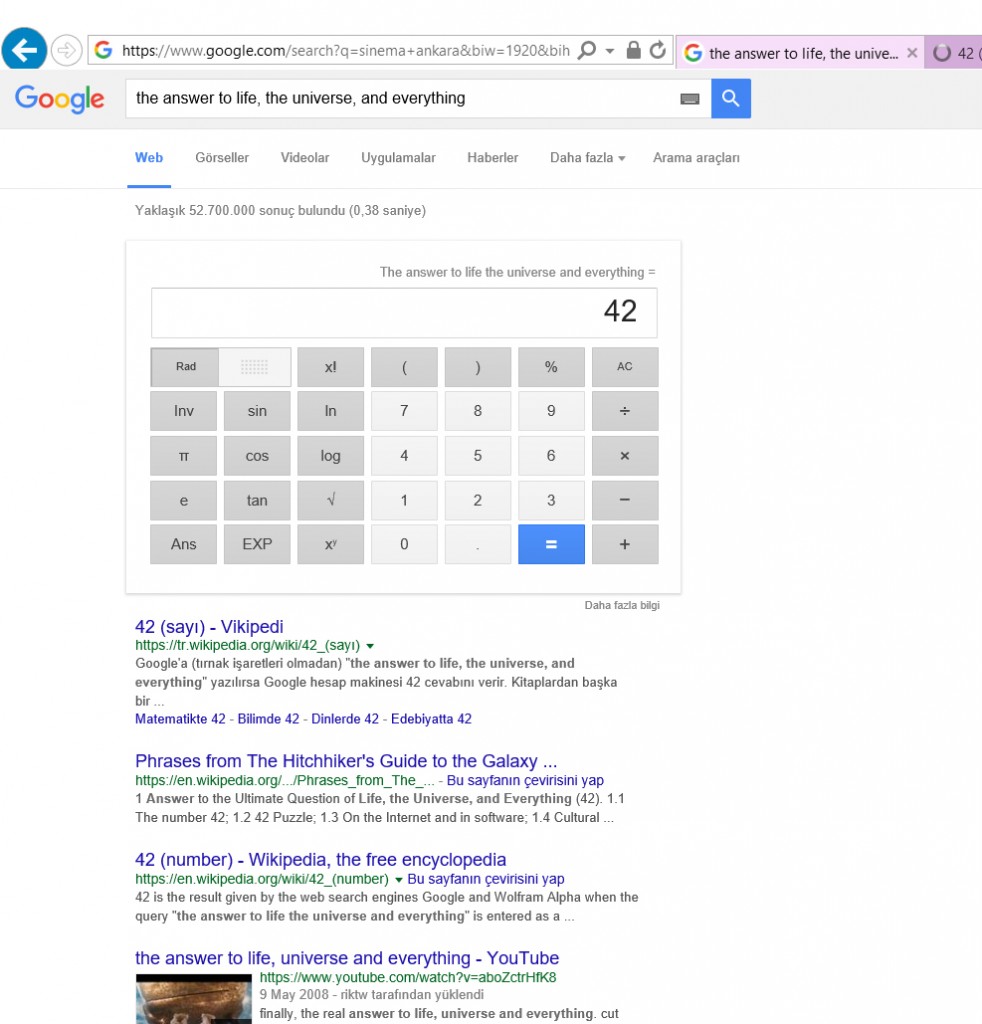Open the Uygulamalar tab
982x1024 pixels.
tap(398, 157)
